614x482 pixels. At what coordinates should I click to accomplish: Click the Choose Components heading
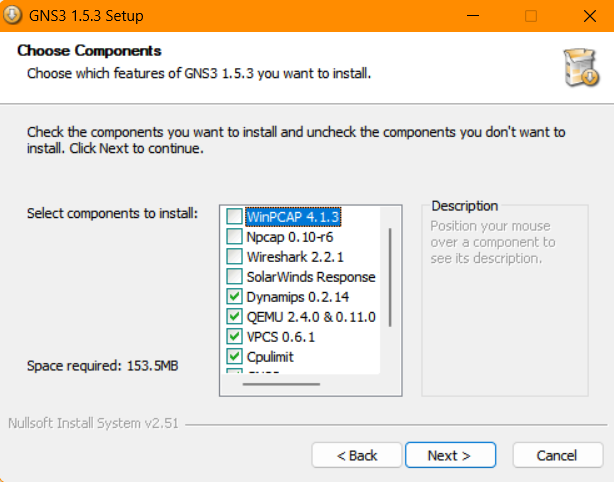click(89, 51)
